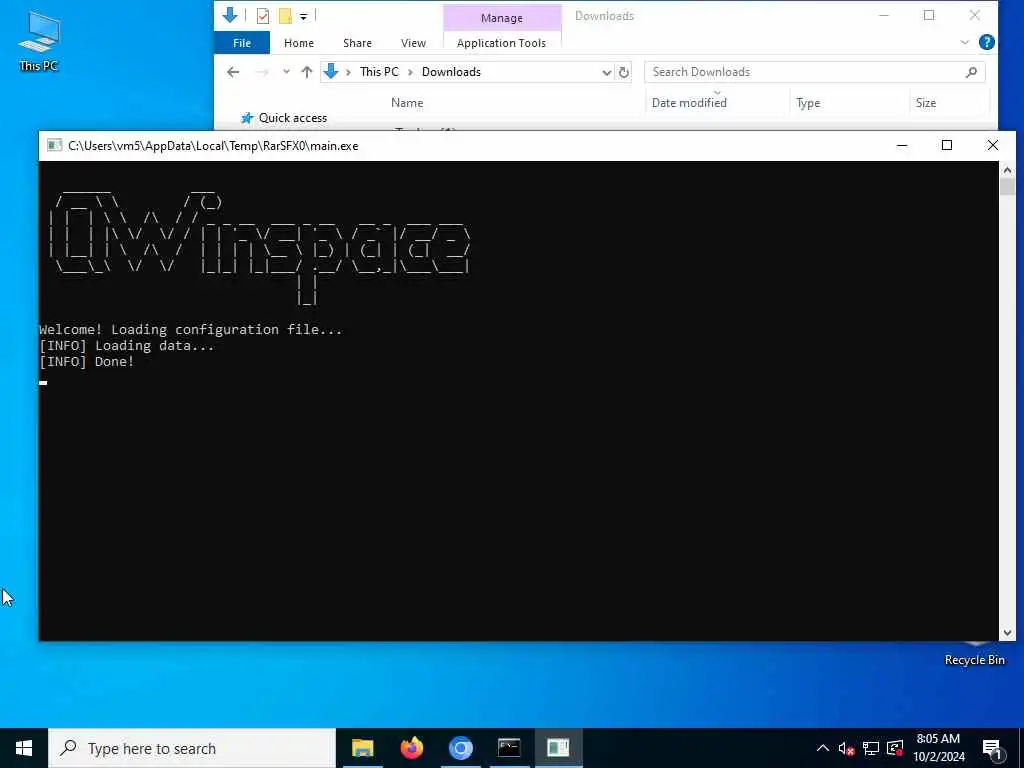Launch Chrome from the taskbar
1024x768 pixels.
tap(460, 748)
